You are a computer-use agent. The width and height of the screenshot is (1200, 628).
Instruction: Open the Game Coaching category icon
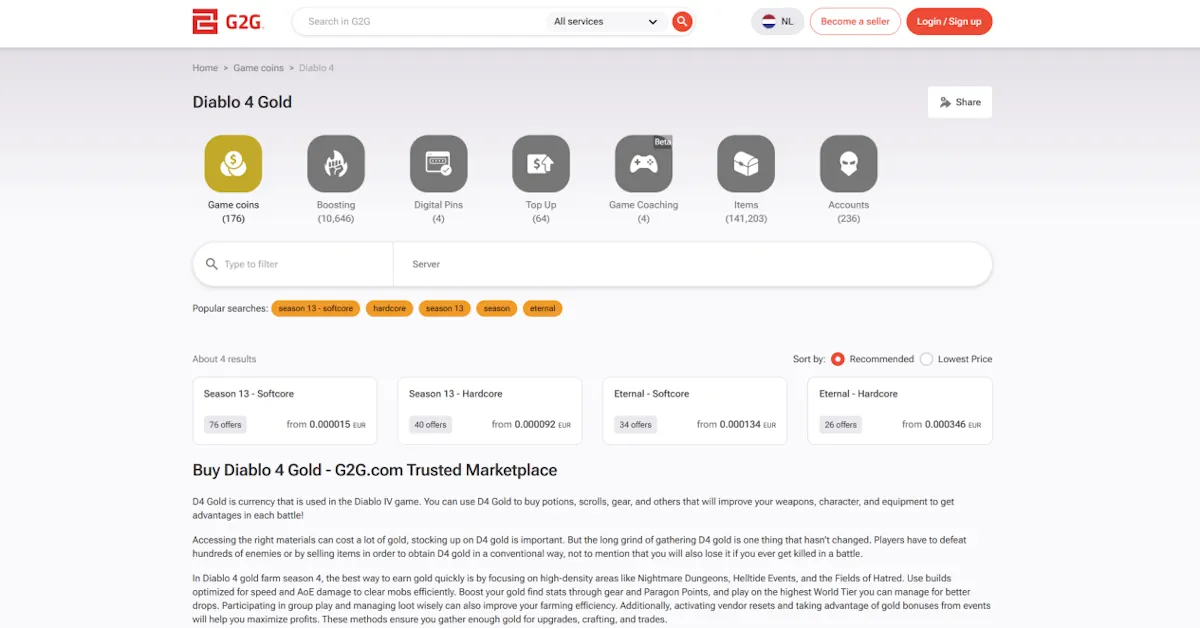(x=643, y=163)
